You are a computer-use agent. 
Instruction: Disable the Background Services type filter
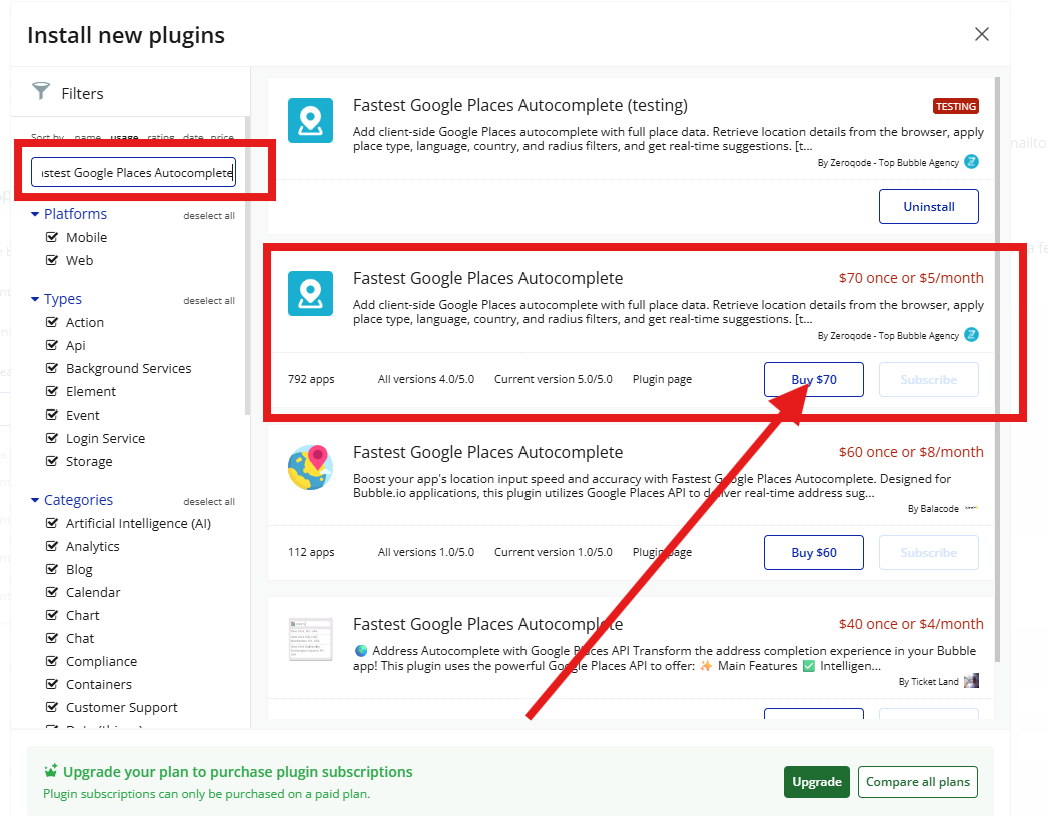(51, 368)
